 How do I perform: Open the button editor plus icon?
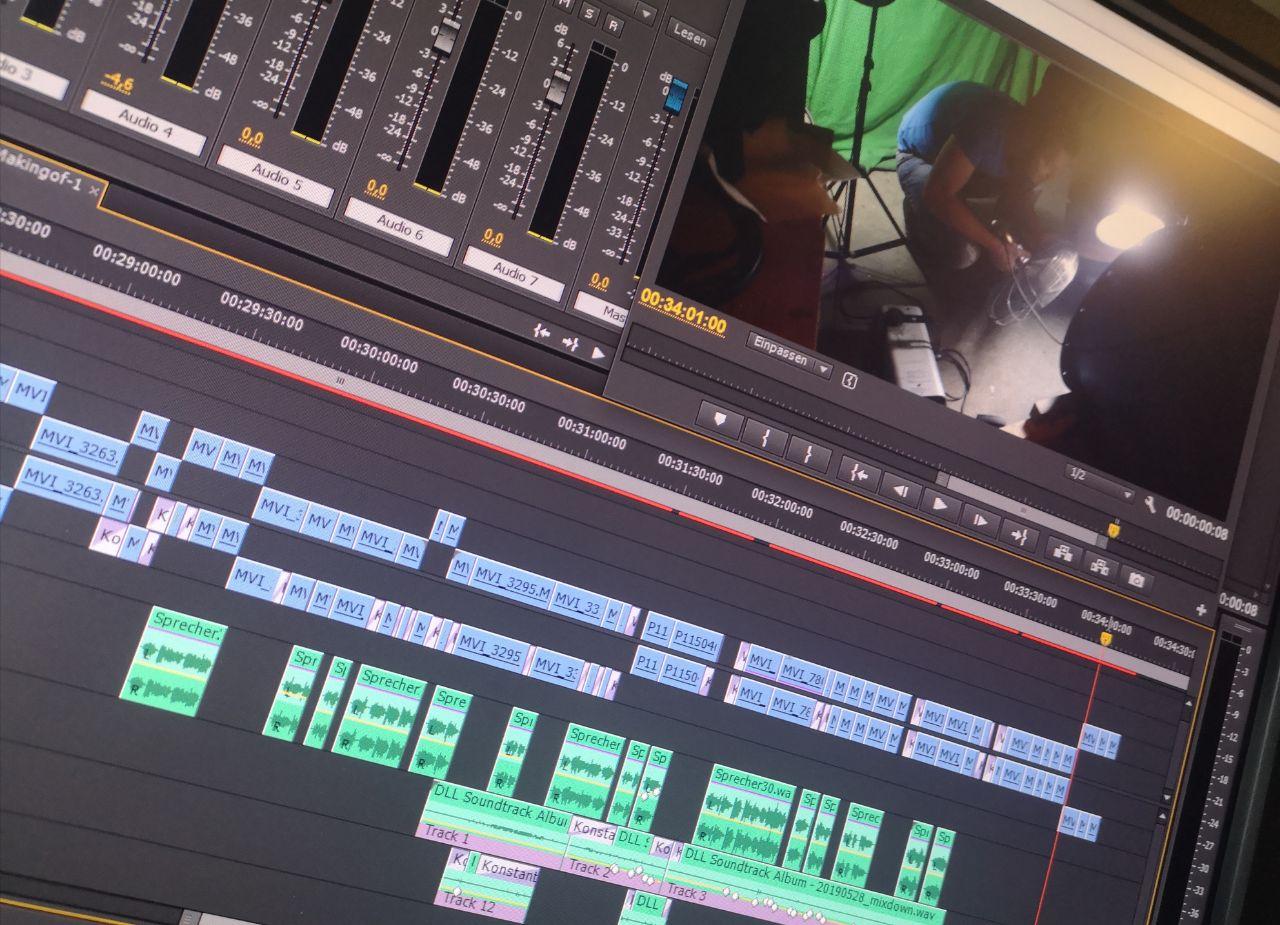1201,609
